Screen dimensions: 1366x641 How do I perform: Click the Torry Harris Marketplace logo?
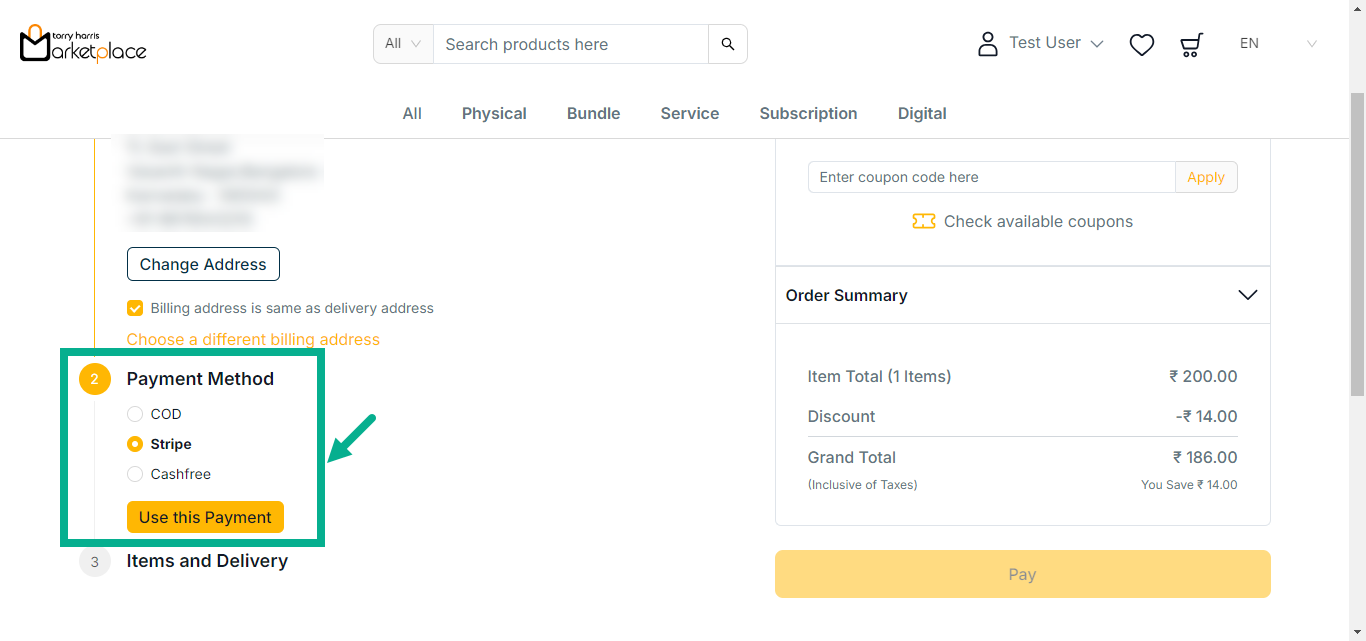coord(83,44)
